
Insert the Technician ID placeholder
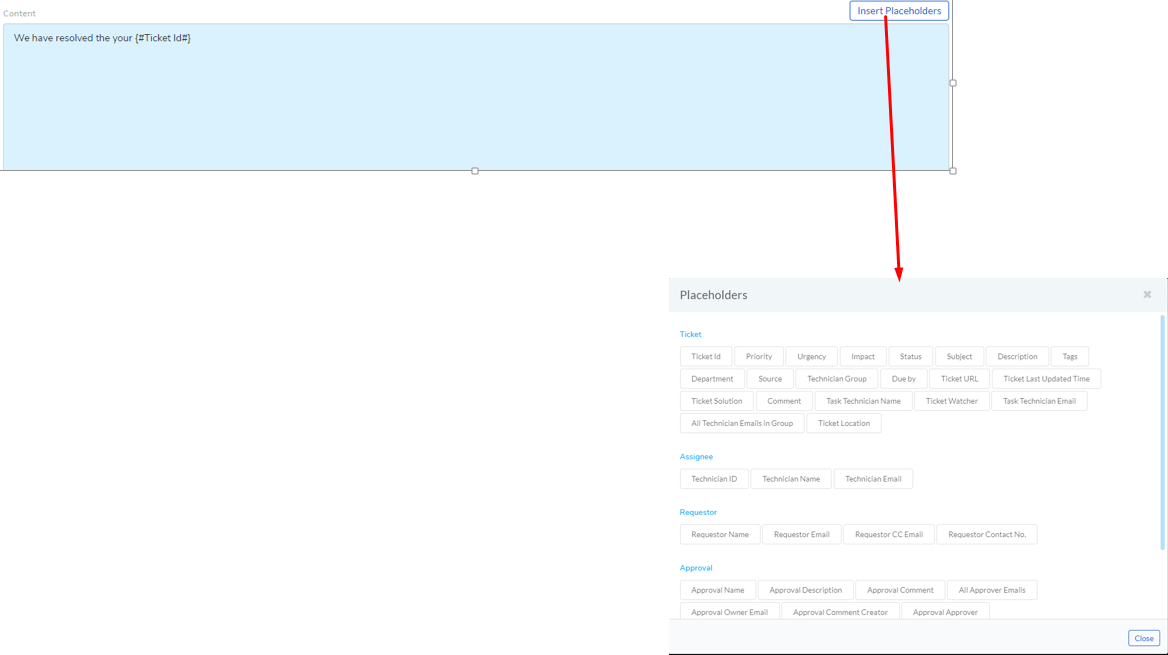(714, 479)
